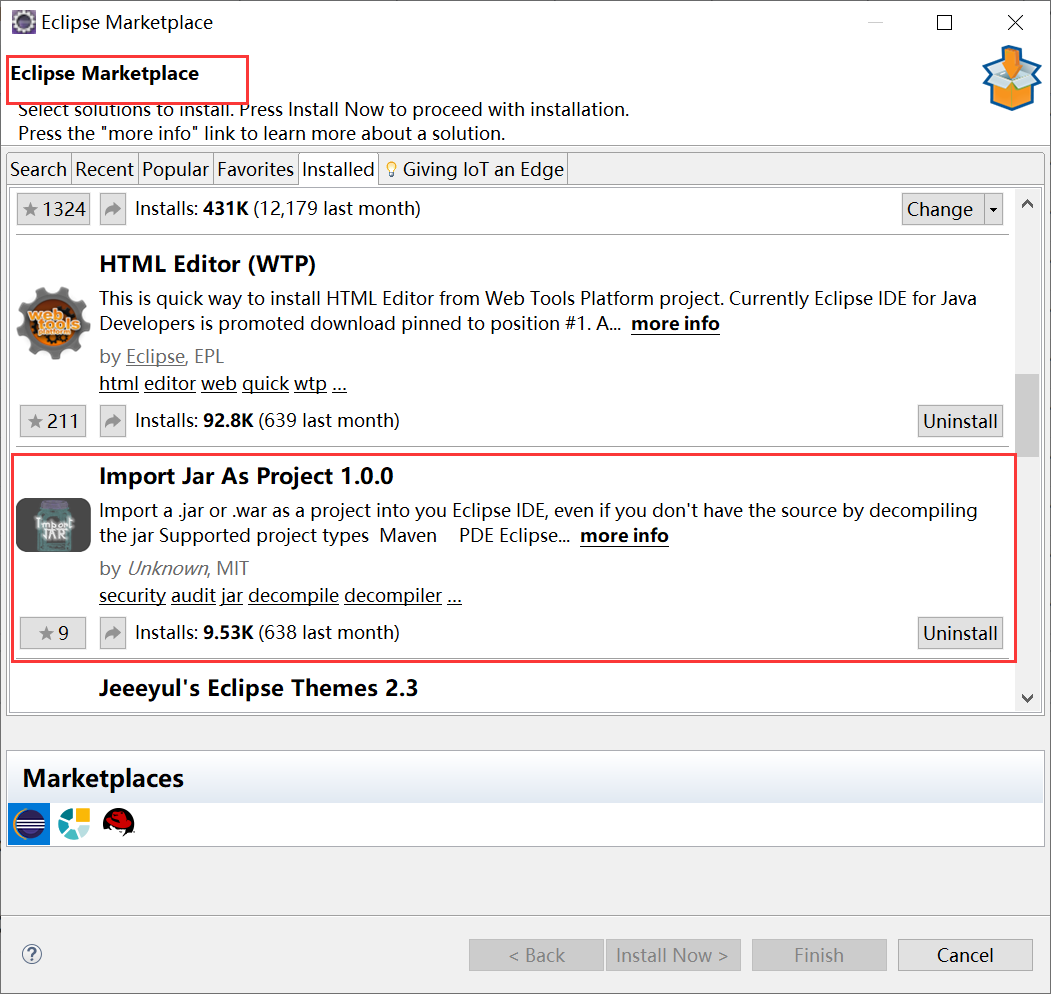Screen dimensions: 1051x994
Task: Click the scrollbar up arrow
Action: coord(1027,204)
